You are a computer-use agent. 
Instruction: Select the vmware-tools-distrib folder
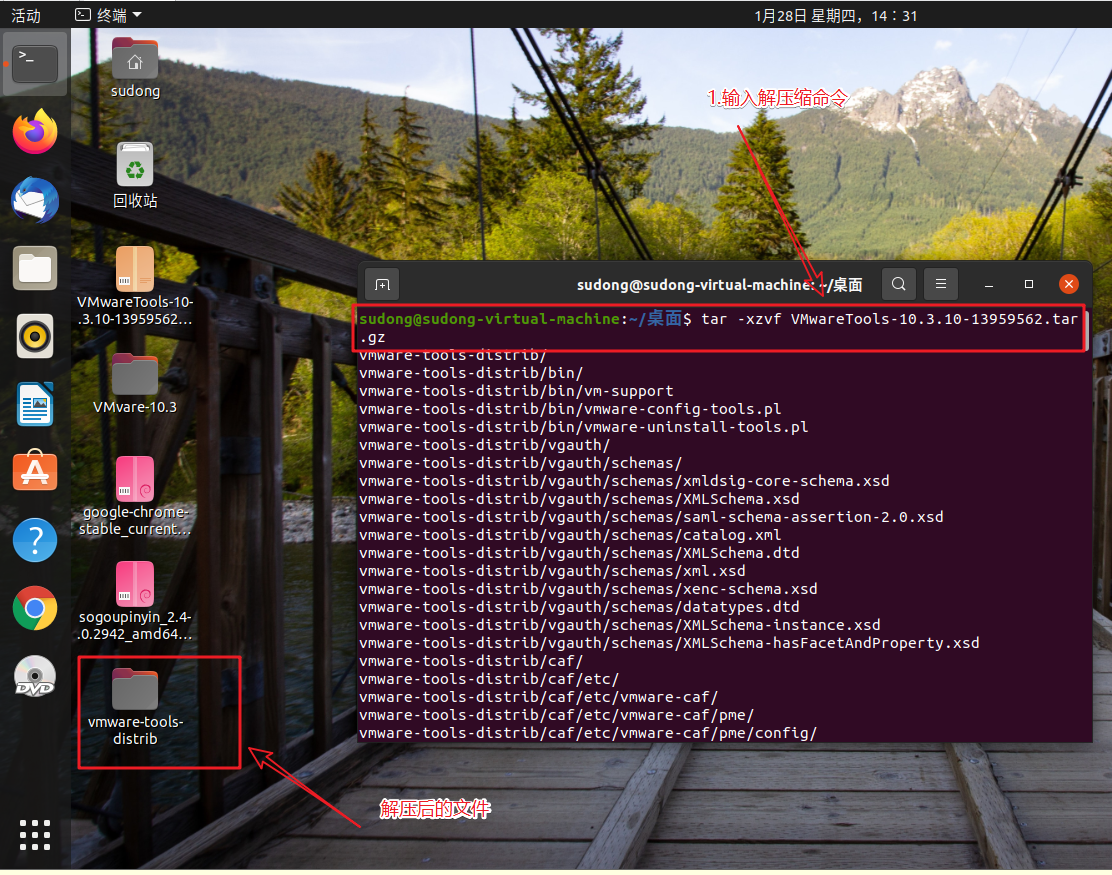(134, 690)
